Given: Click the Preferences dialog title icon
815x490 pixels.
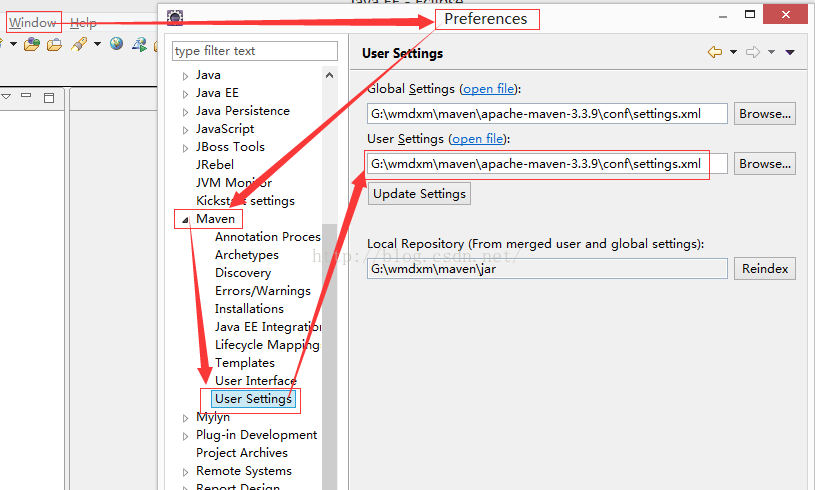Looking at the screenshot, I should point(175,18).
